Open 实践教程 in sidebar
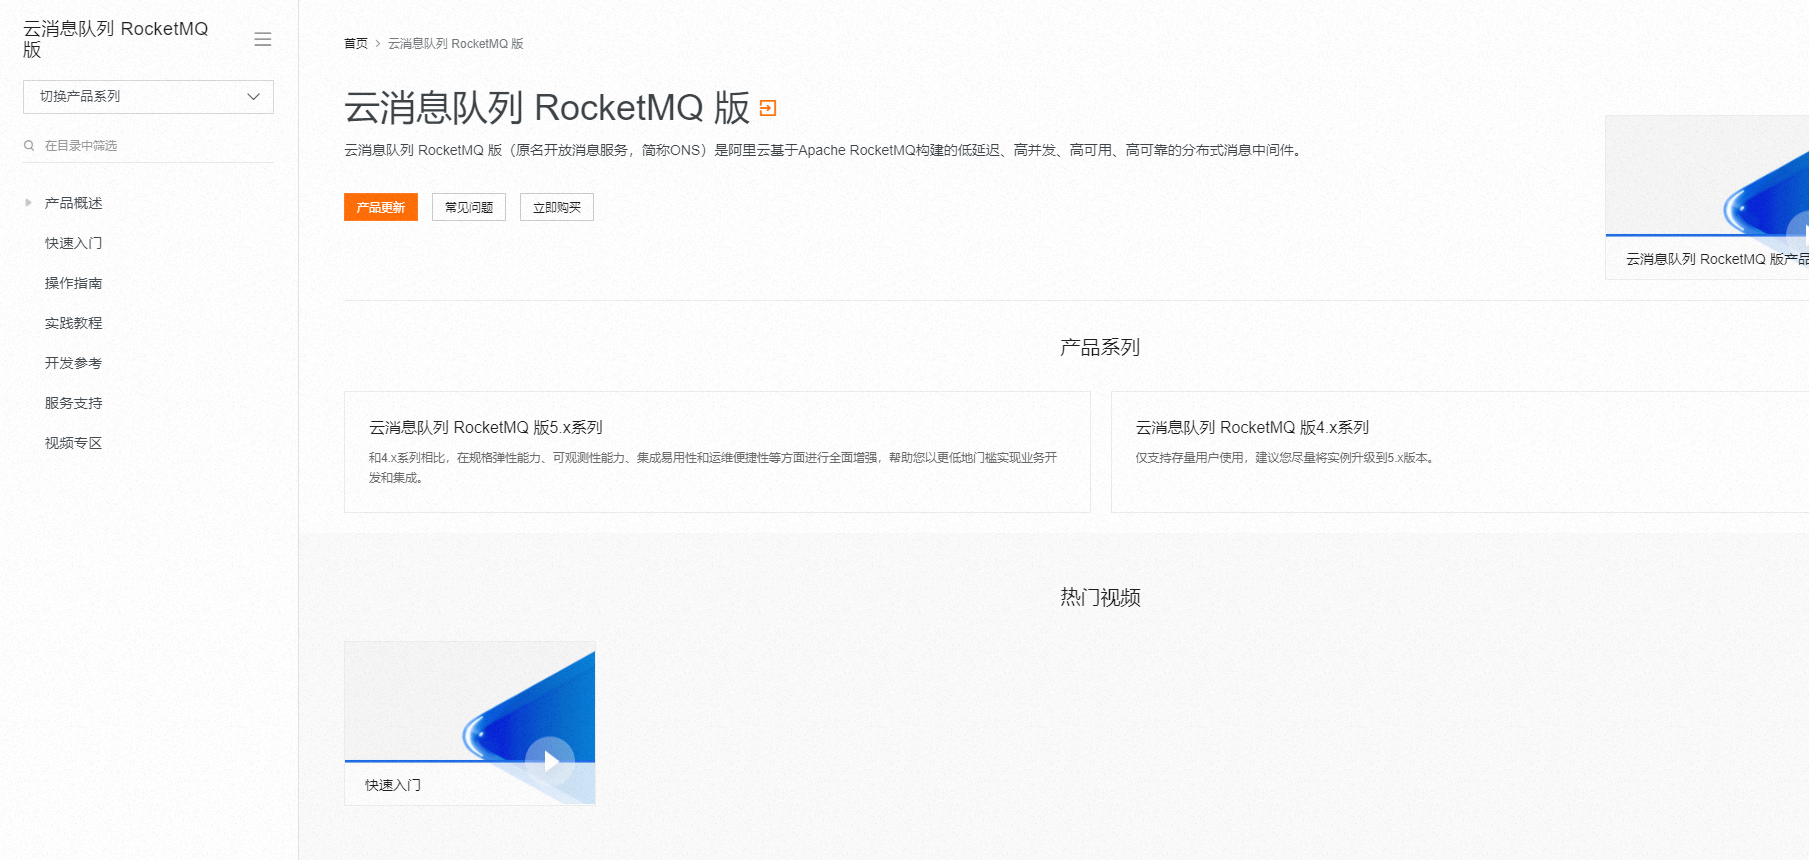Viewport: 1809px width, 860px height. pos(74,323)
